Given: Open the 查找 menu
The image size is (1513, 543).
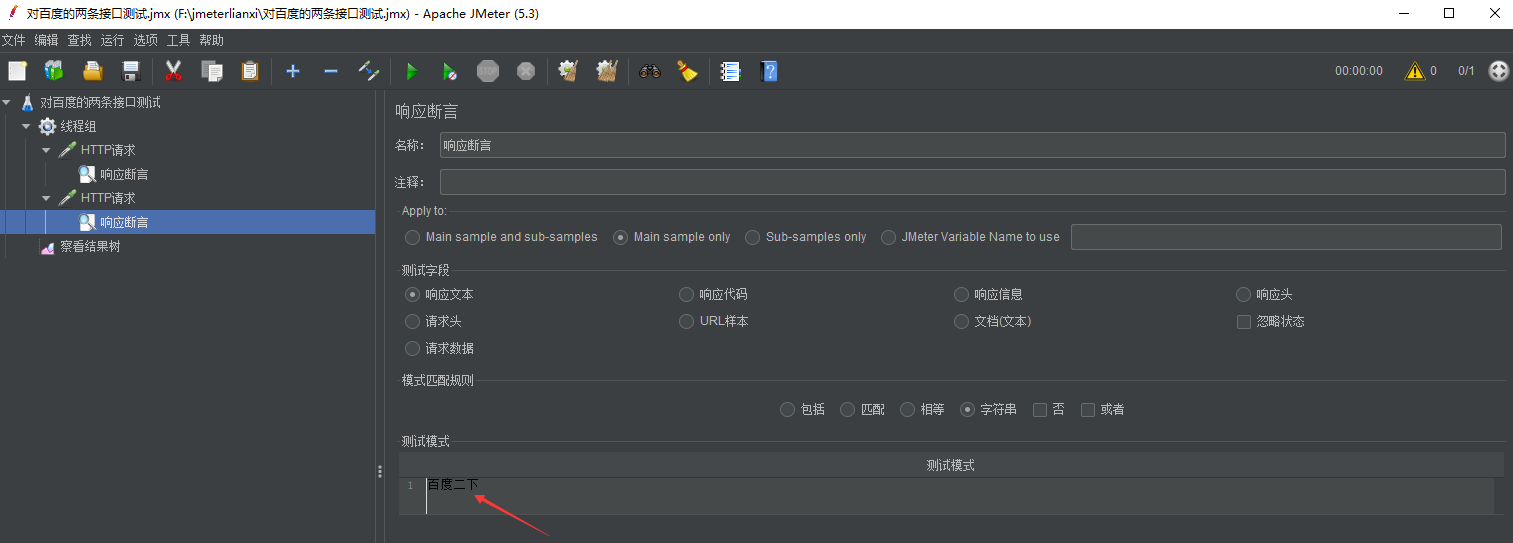Looking at the screenshot, I should point(79,40).
